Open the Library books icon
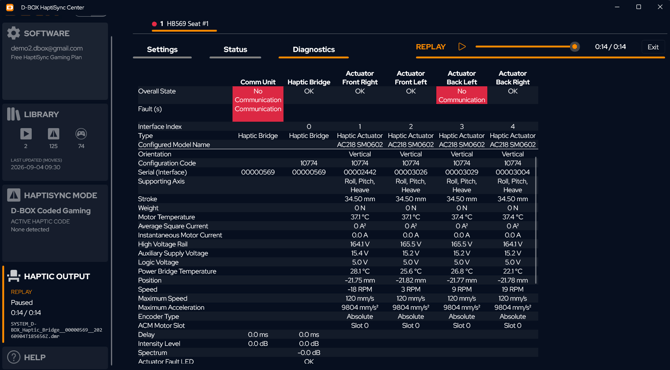This screenshot has width=670, height=370. pyautogui.click(x=13, y=114)
